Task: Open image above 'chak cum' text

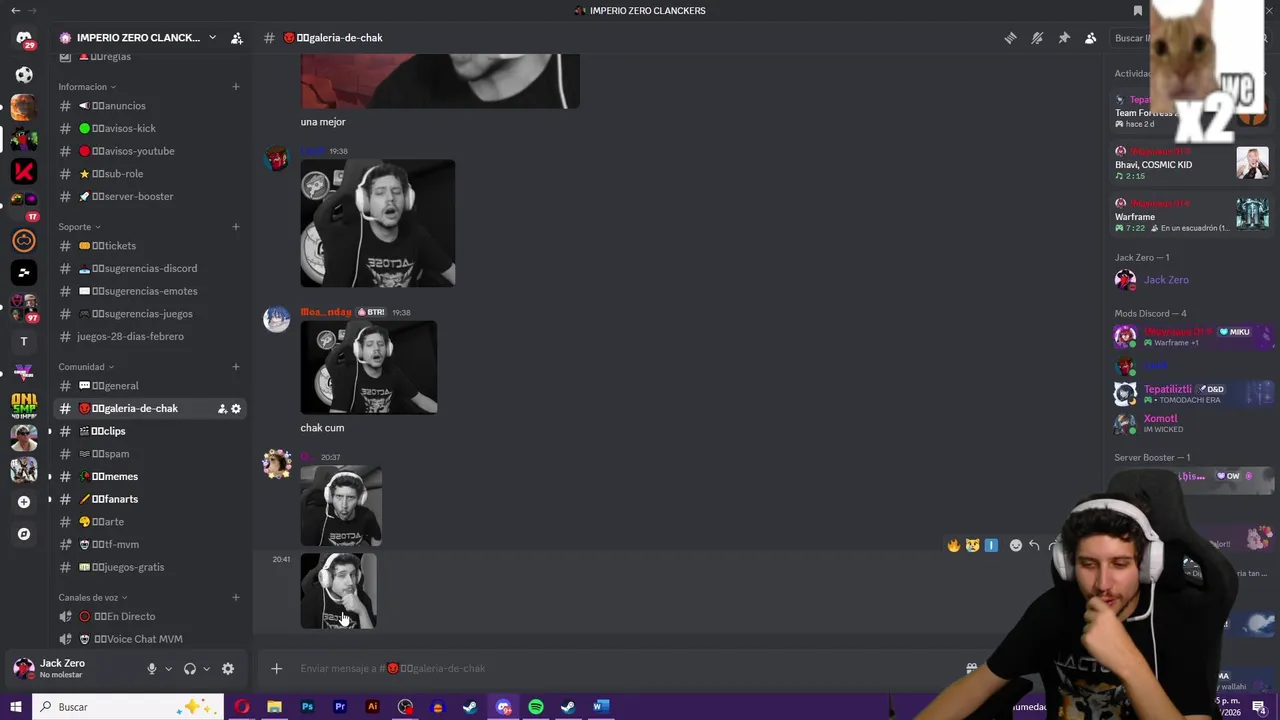Action: tap(369, 367)
